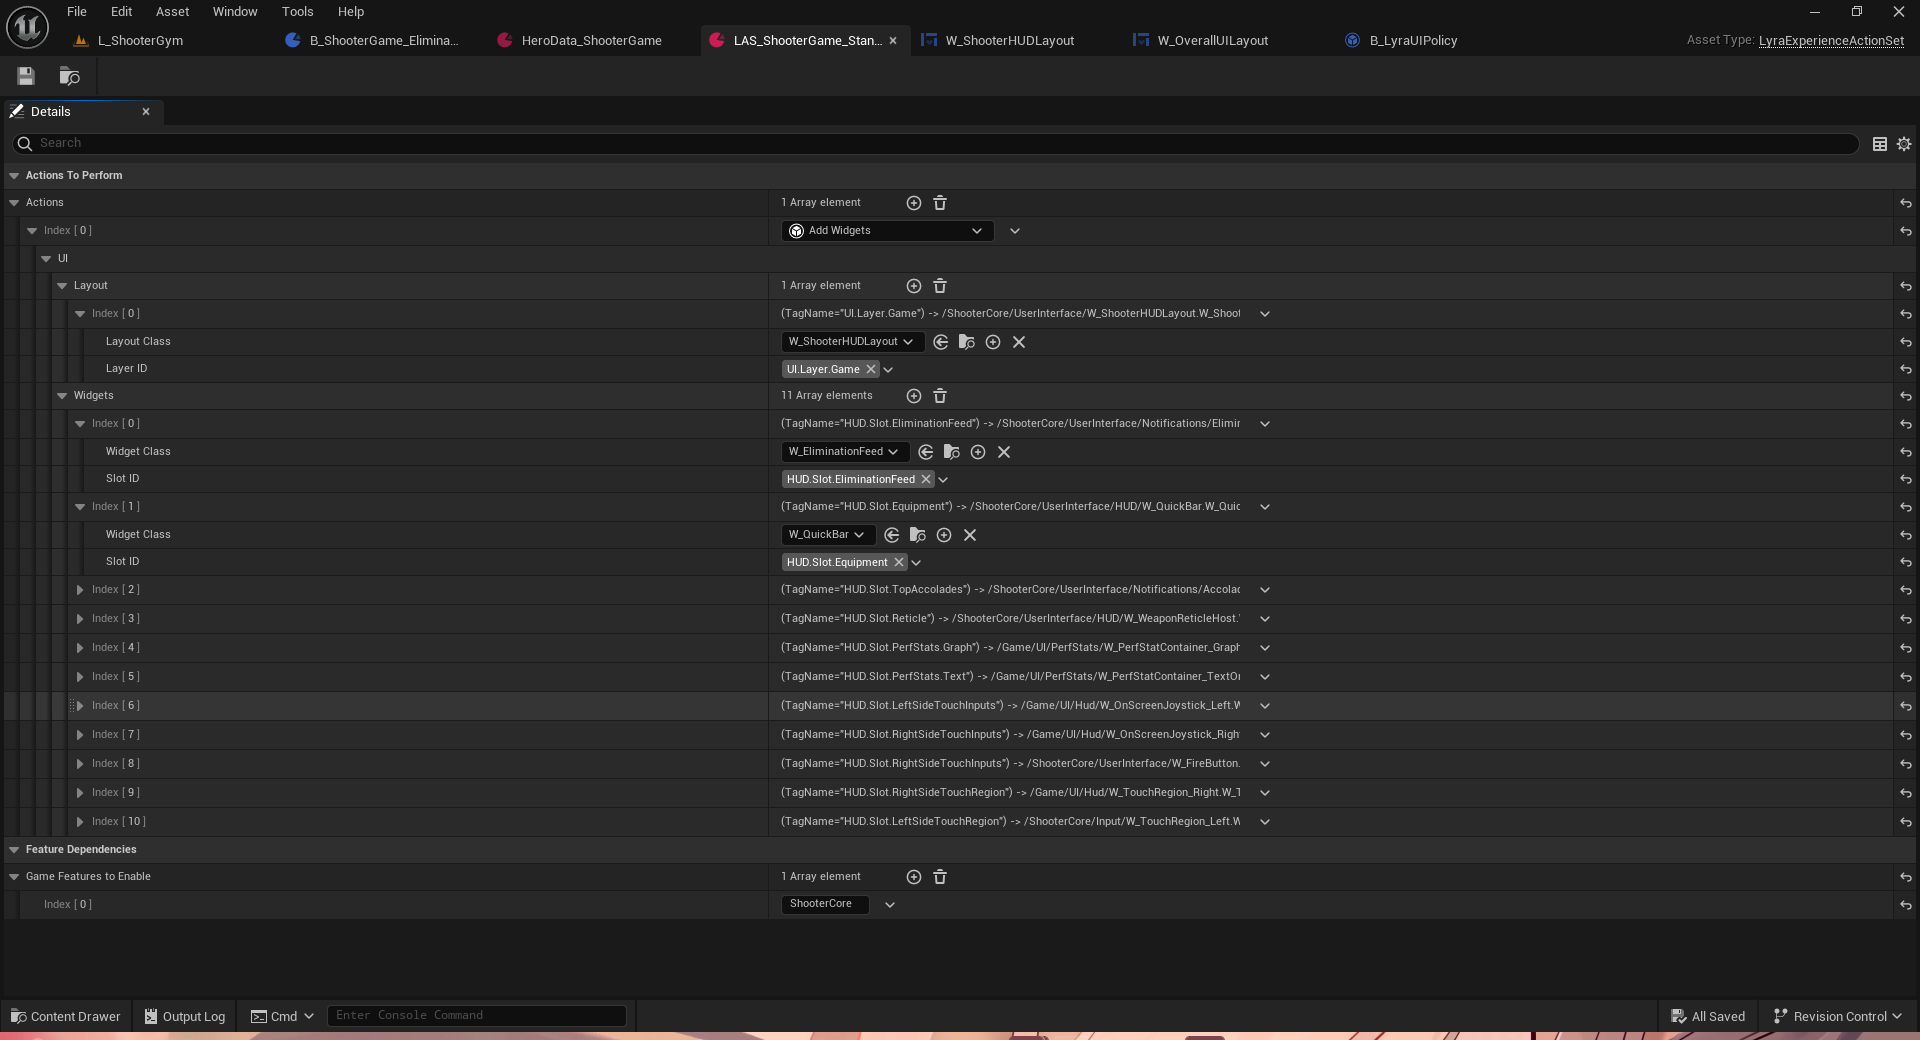Click the console command input field

pos(477,1015)
